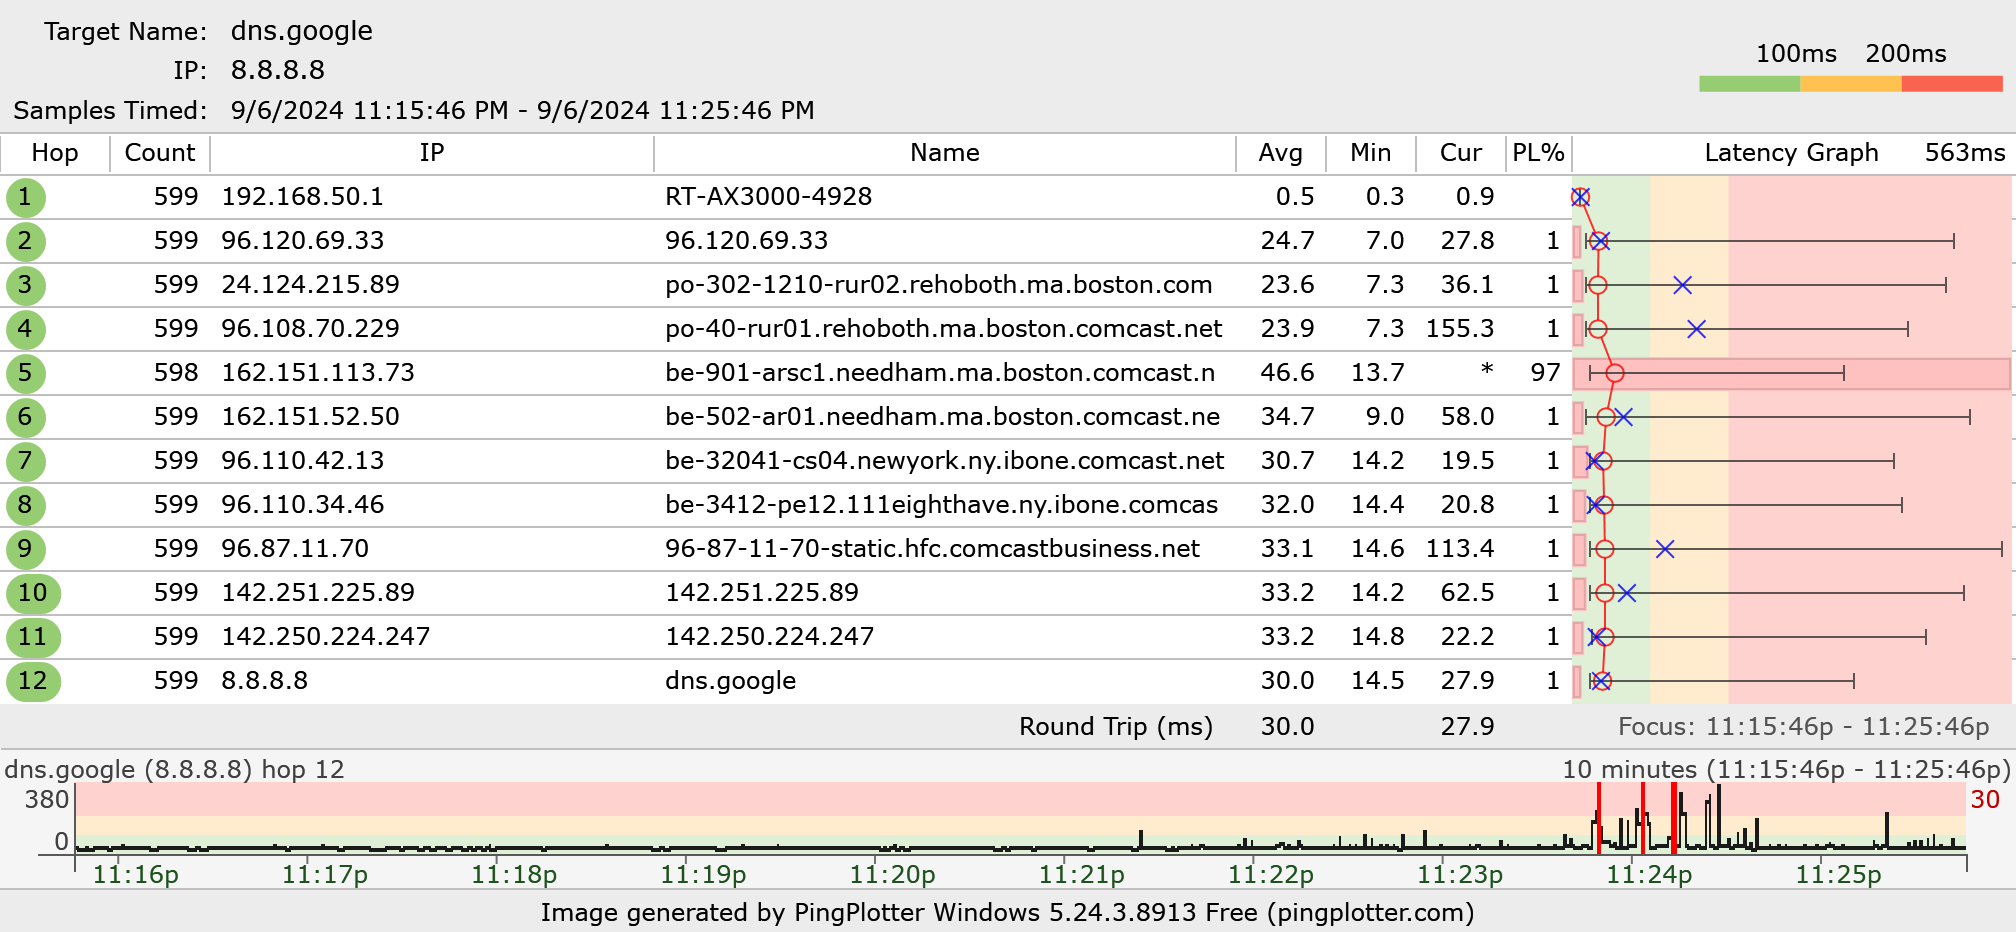Click the blue X marker in hop 9 graph
This screenshot has width=2016, height=932.
coord(1665,549)
